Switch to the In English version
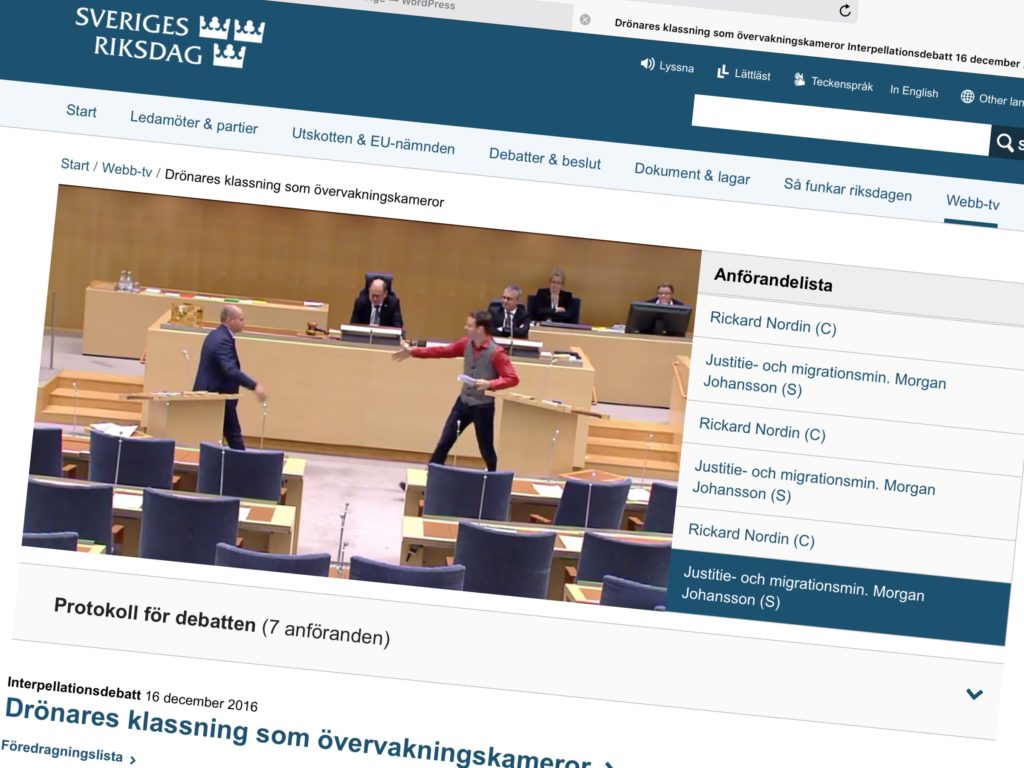The width and height of the screenshot is (1024, 768). [x=914, y=91]
